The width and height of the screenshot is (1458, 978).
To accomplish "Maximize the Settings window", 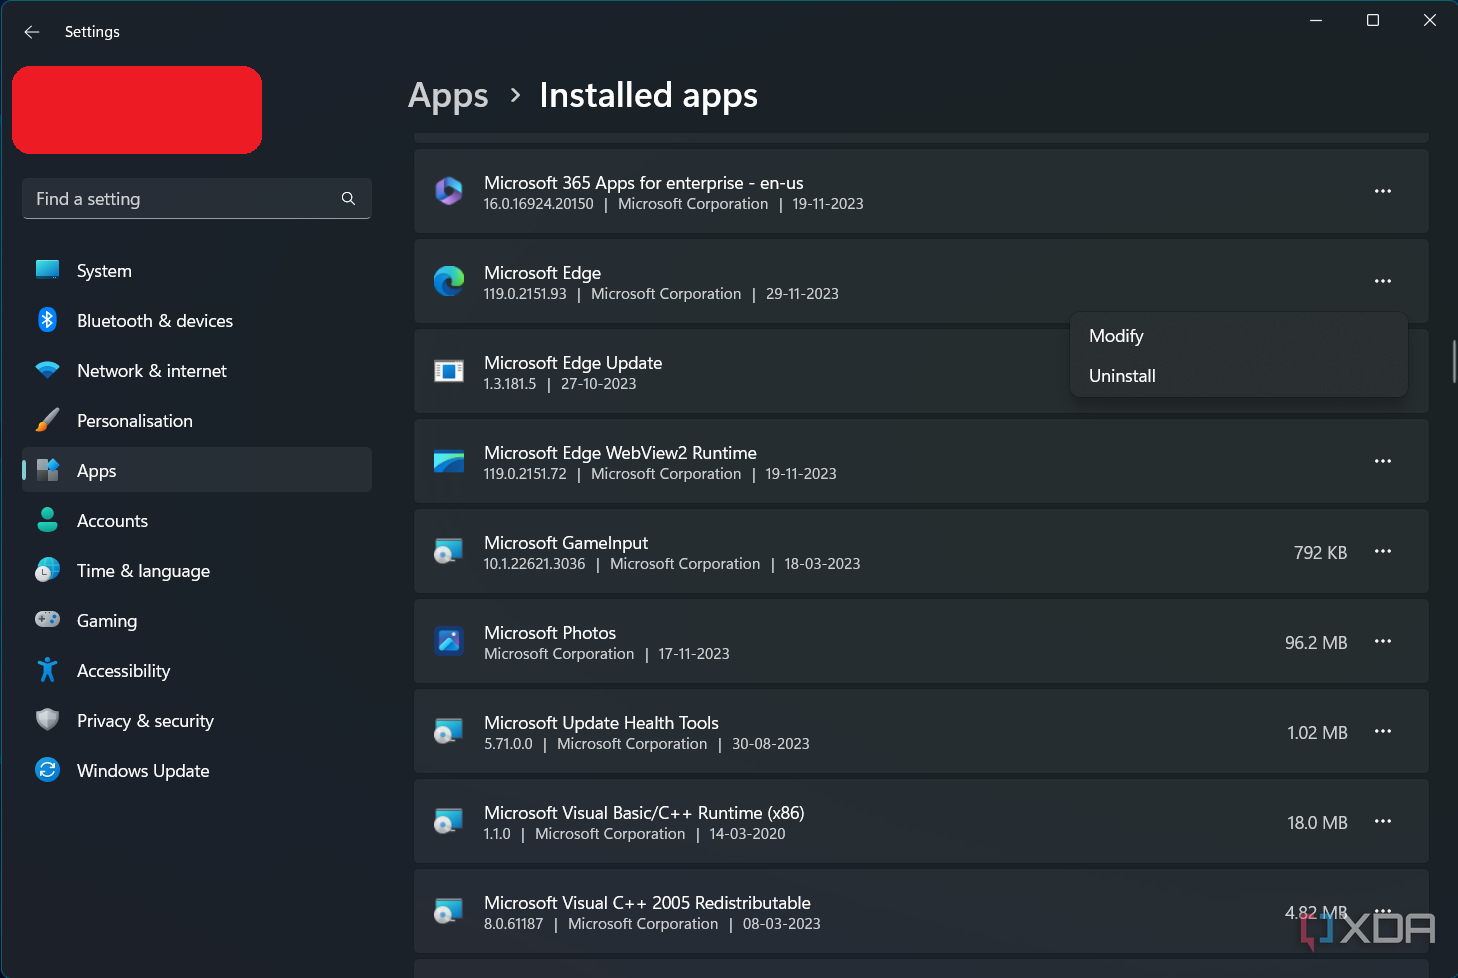I will [x=1373, y=20].
